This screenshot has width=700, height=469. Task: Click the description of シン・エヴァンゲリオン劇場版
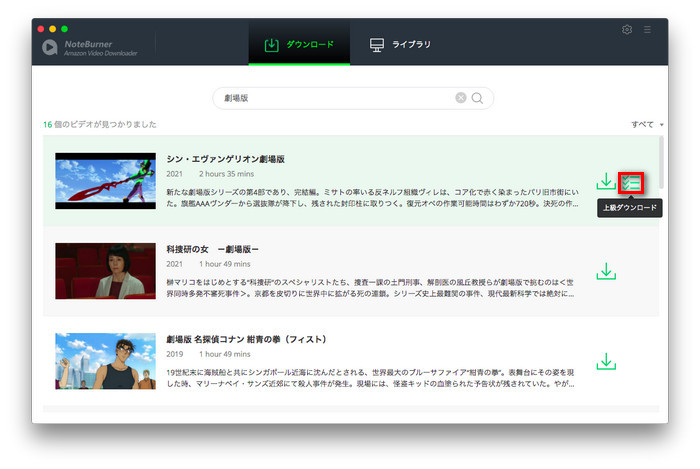pos(372,198)
